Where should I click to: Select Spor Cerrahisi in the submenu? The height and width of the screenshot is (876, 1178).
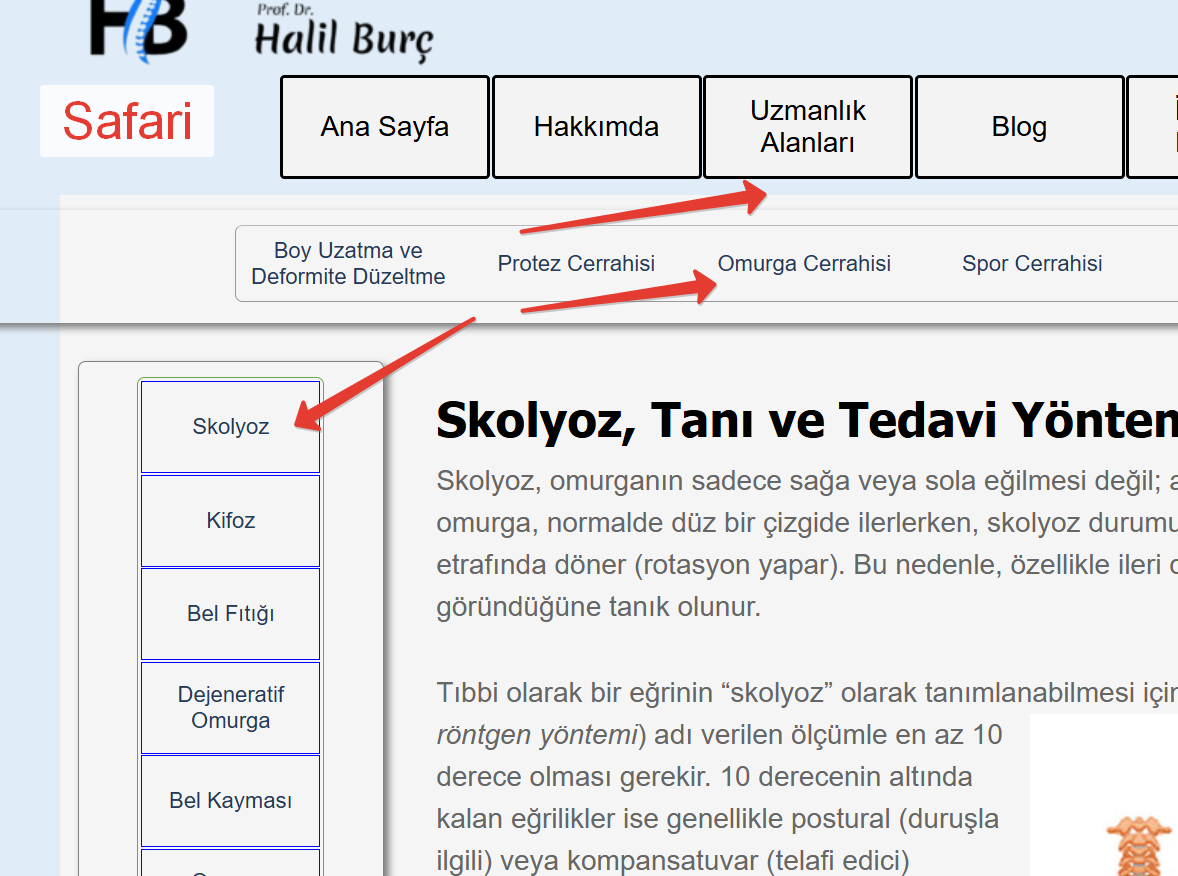point(1032,264)
